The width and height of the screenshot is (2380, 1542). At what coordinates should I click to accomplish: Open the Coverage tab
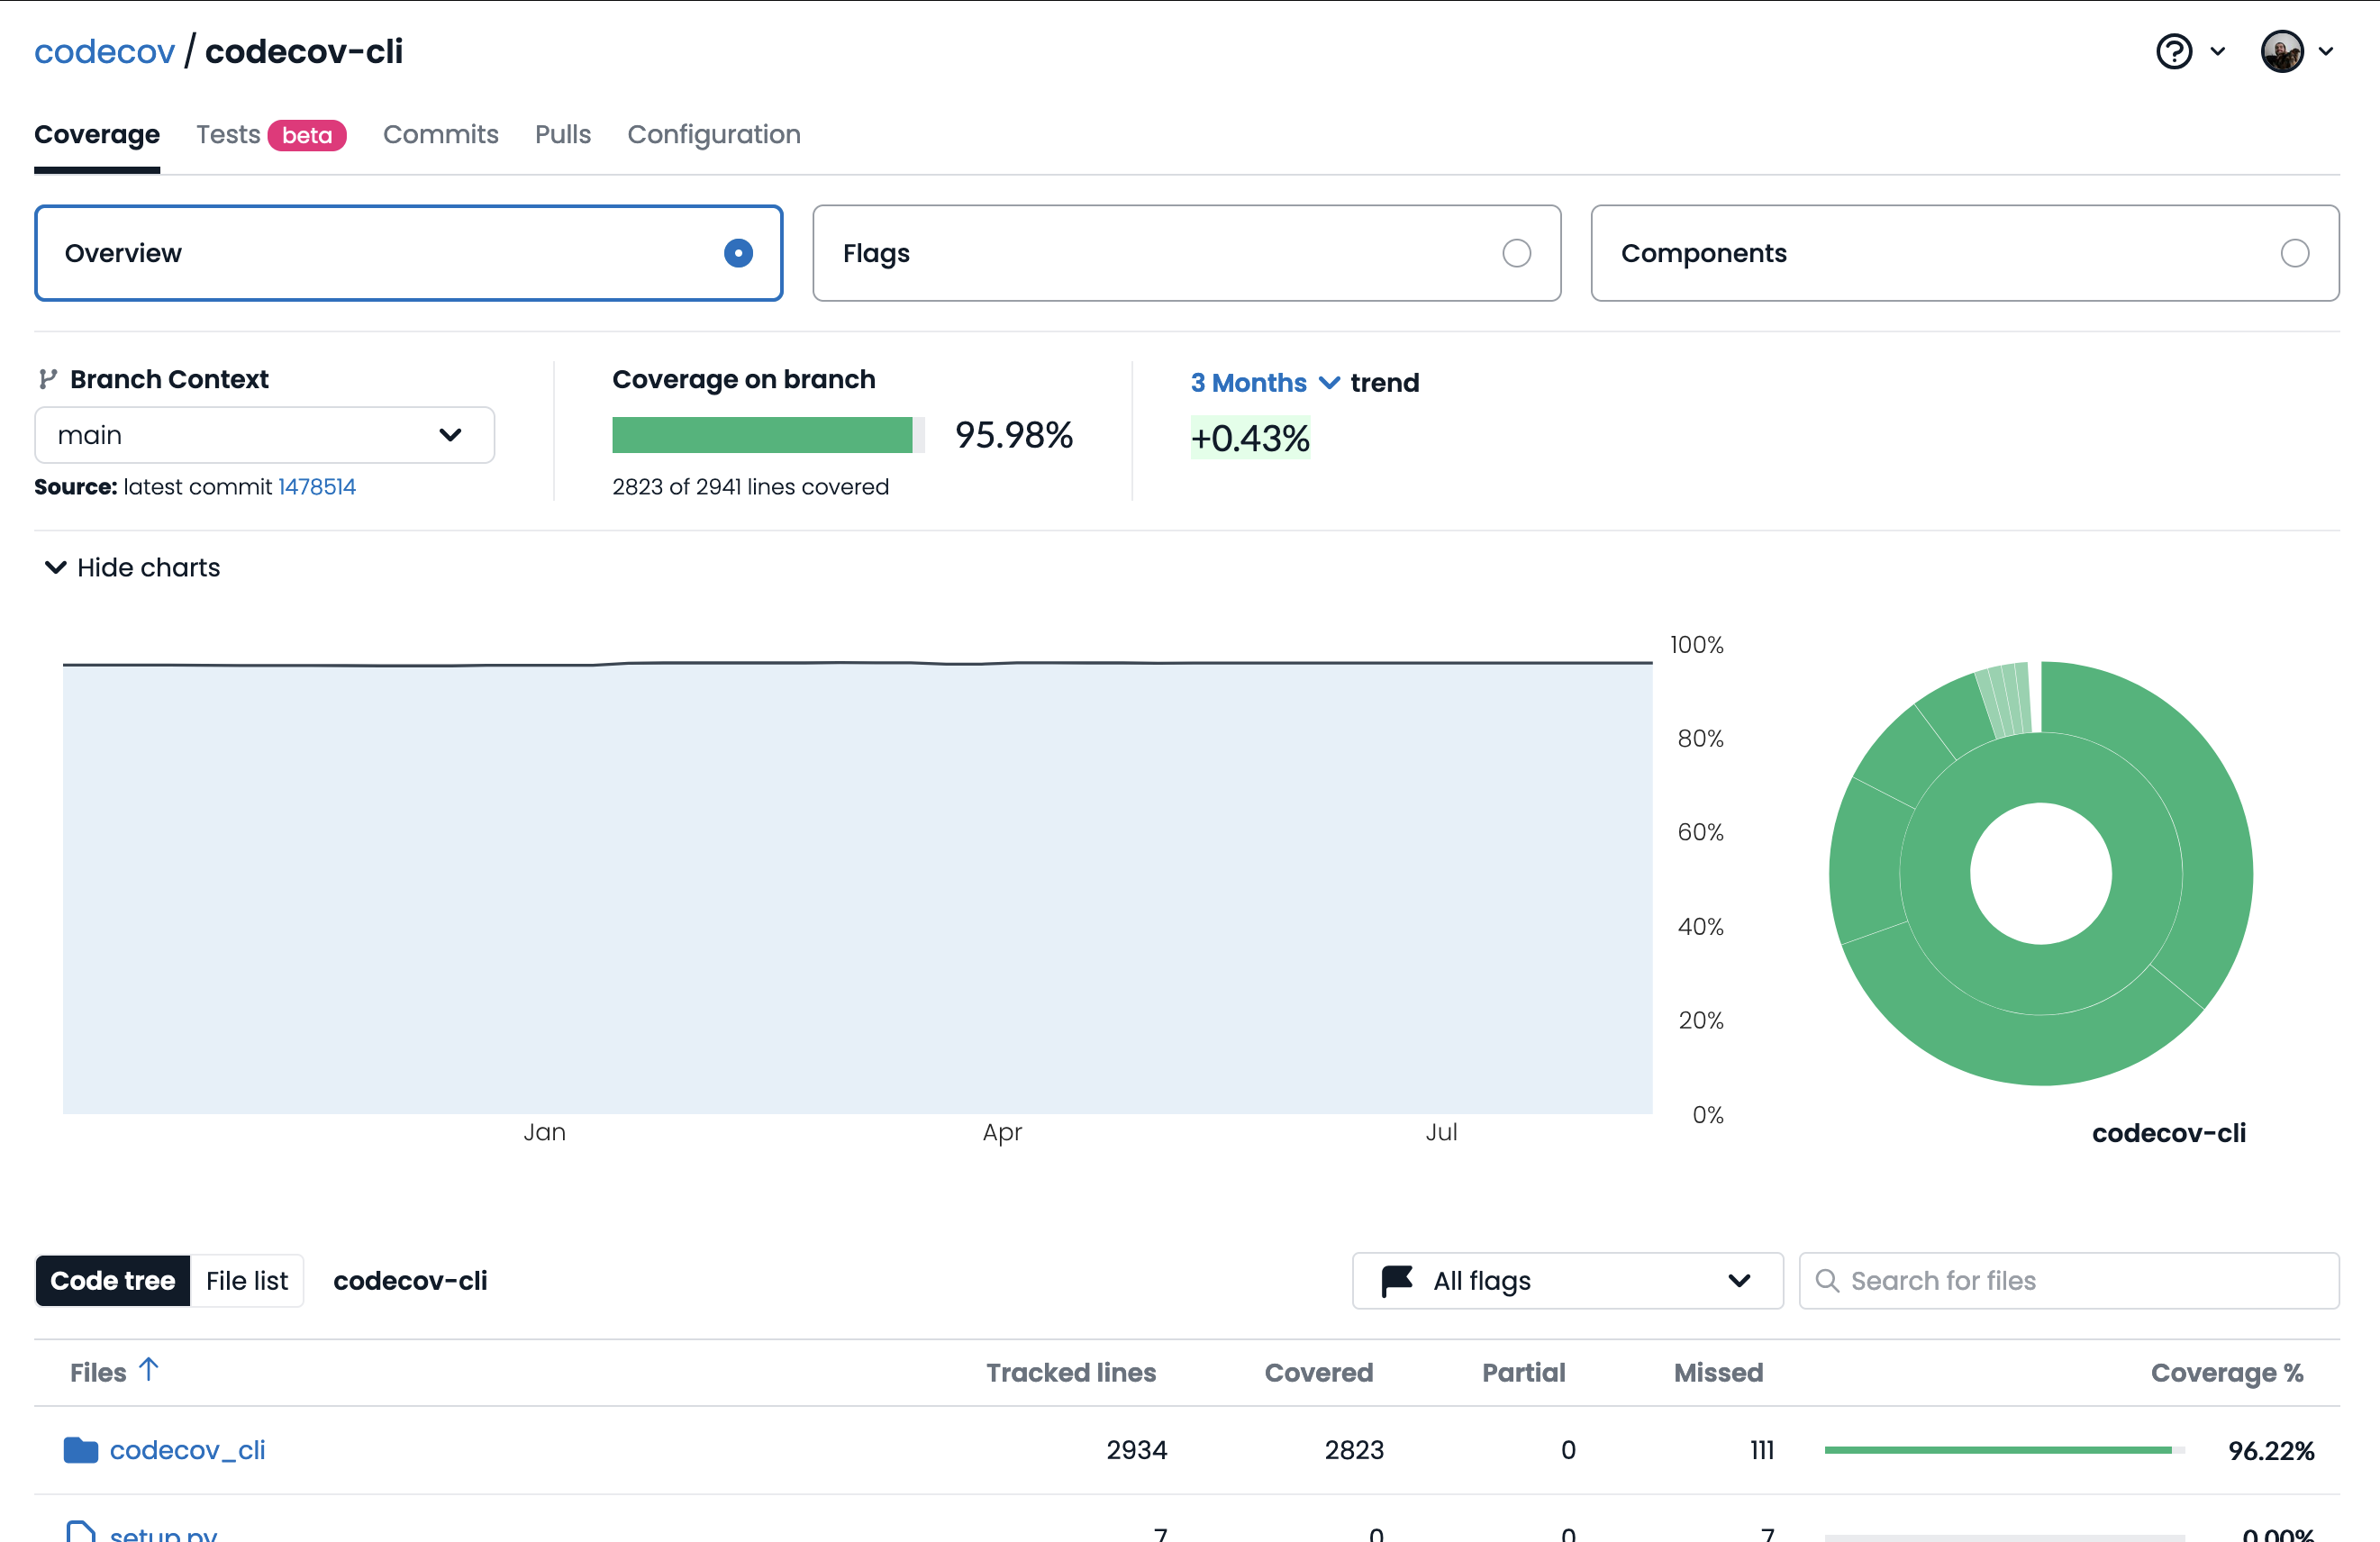pos(97,134)
